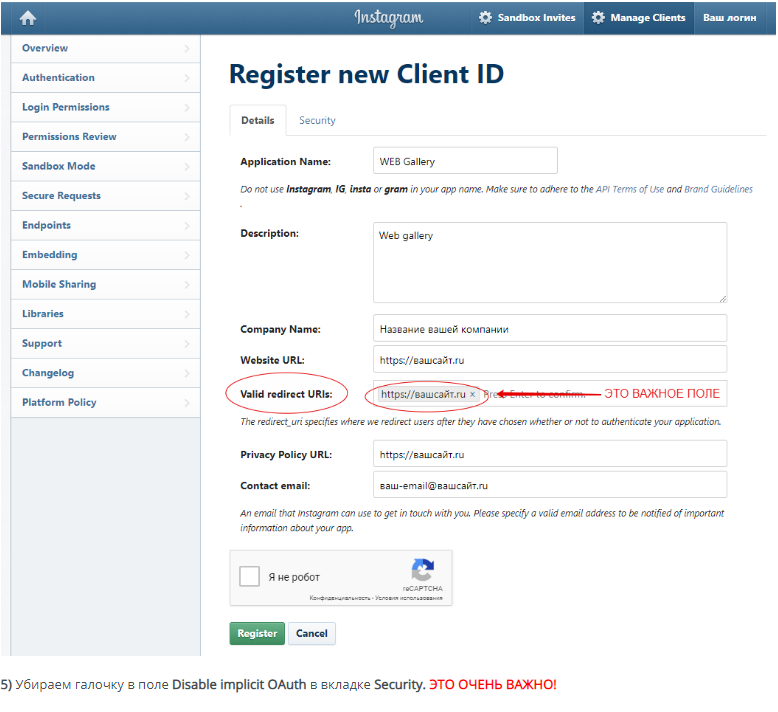
Task: Go to home via the house icon
Action: point(28,18)
